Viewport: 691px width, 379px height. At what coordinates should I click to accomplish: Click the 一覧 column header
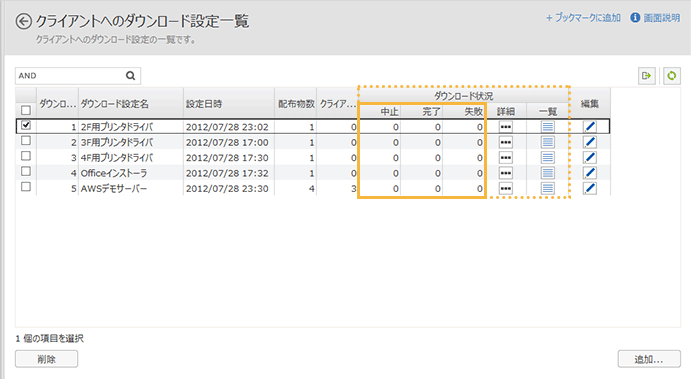(548, 111)
